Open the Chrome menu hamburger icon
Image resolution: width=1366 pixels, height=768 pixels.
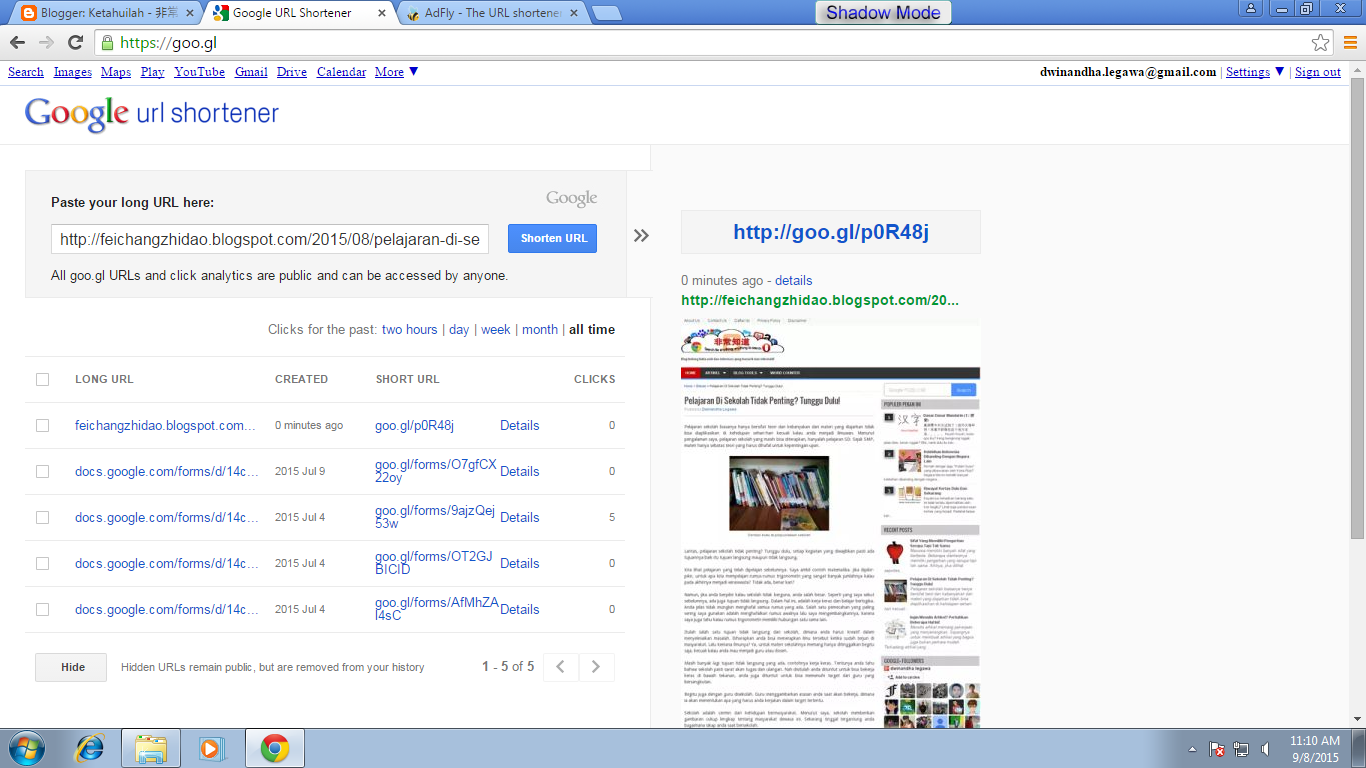click(1350, 42)
